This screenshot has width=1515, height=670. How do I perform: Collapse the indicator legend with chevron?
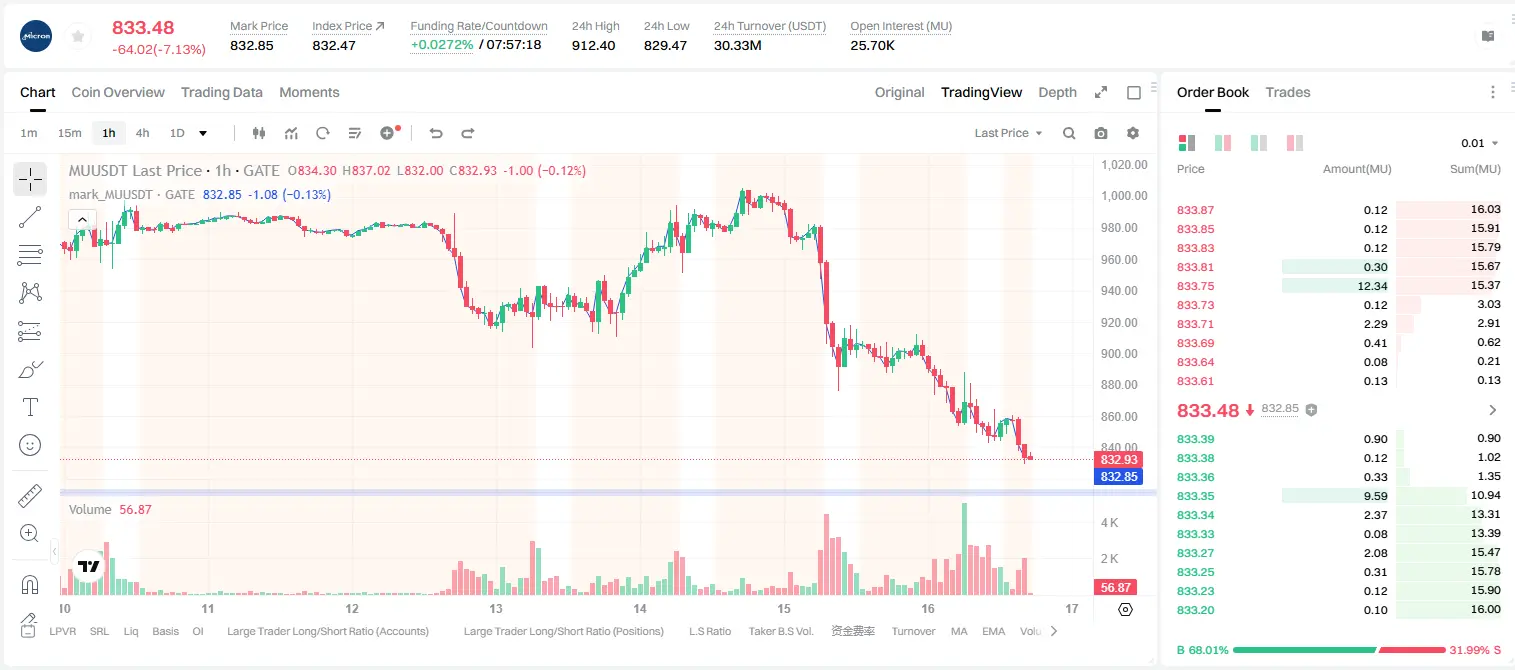pyautogui.click(x=82, y=219)
